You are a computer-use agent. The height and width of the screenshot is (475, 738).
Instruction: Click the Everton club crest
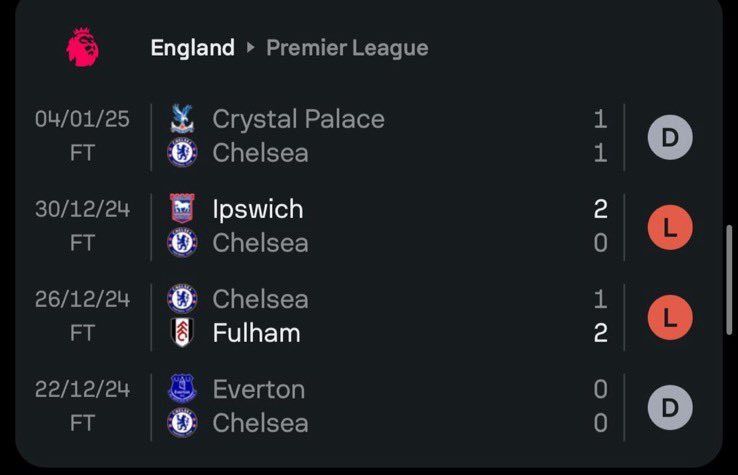pyautogui.click(x=182, y=389)
